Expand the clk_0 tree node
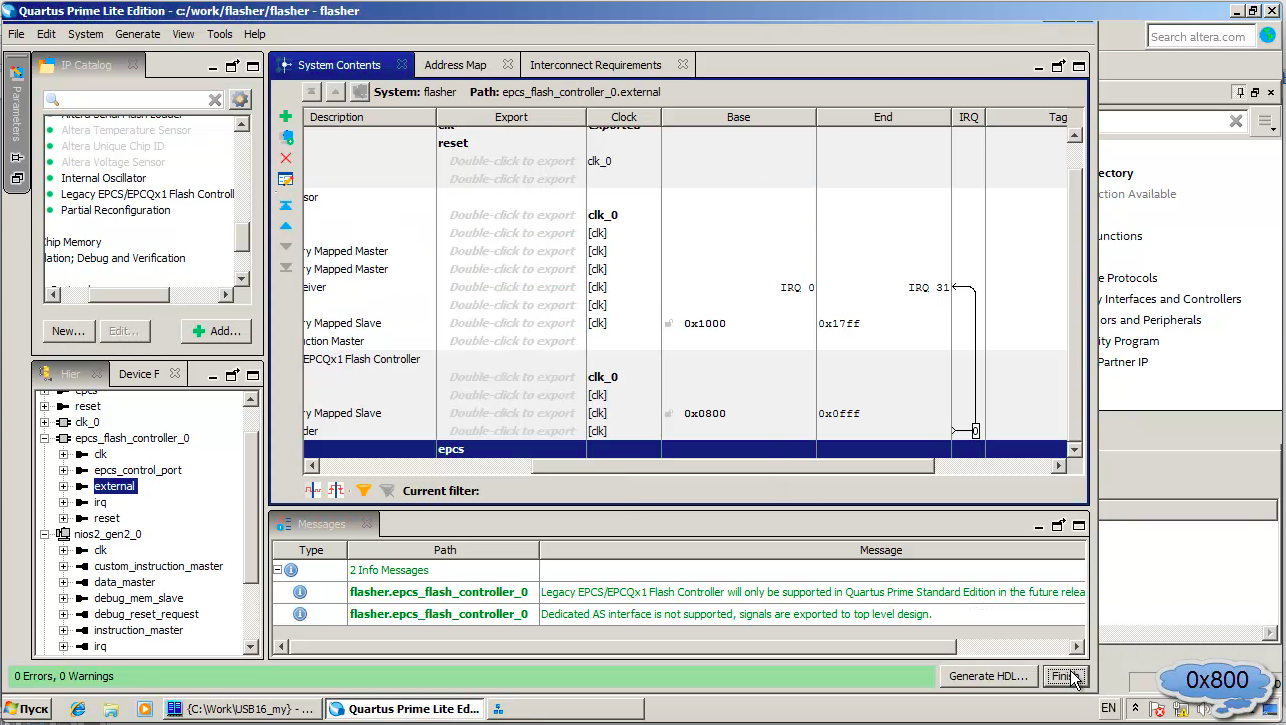The width and height of the screenshot is (1286, 725). pyautogui.click(x=44, y=422)
